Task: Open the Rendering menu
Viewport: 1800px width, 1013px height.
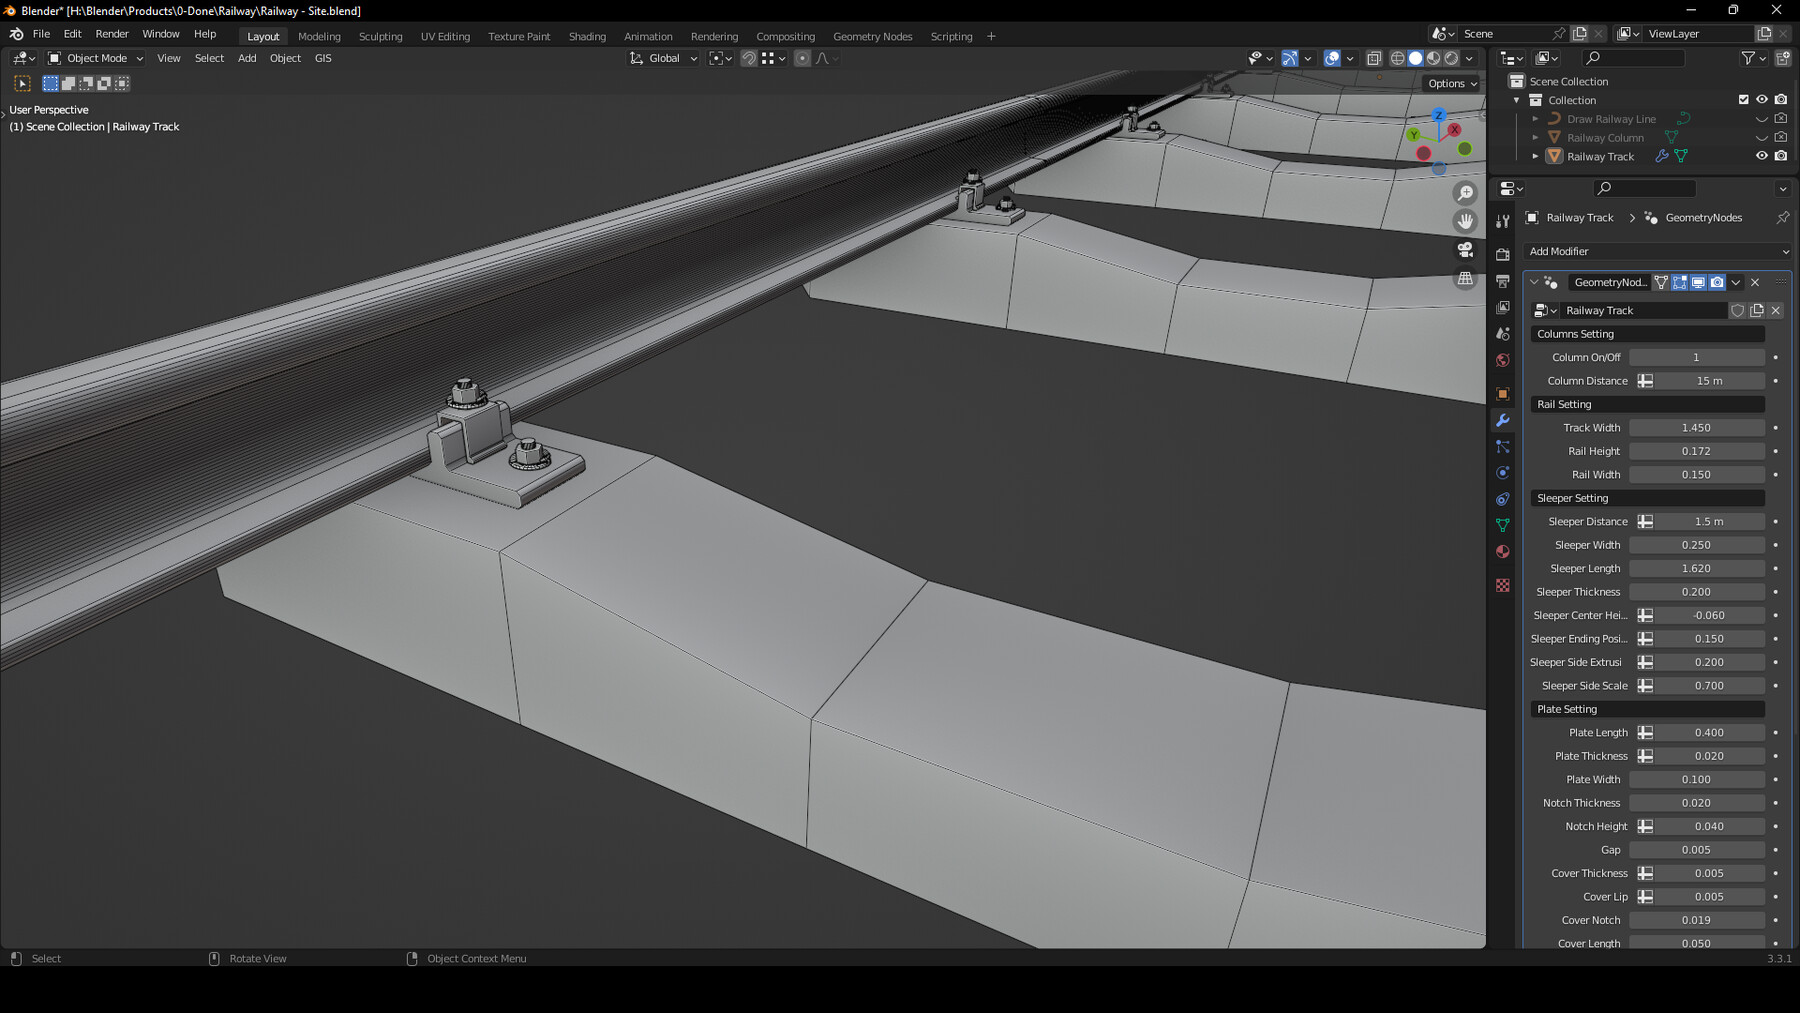Action: click(x=714, y=36)
